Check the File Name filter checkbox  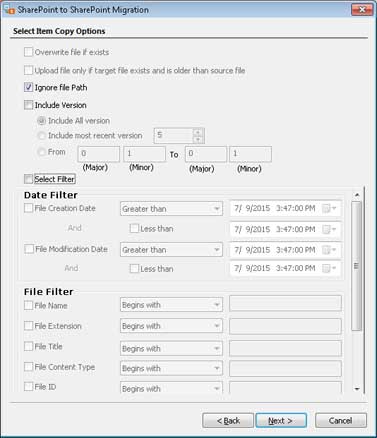29,305
